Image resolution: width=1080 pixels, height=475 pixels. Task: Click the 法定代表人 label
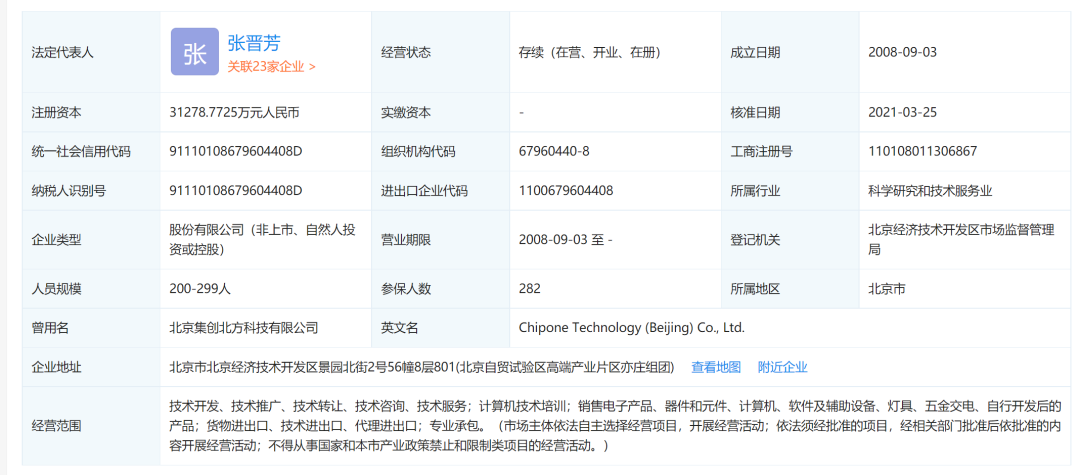(63, 52)
